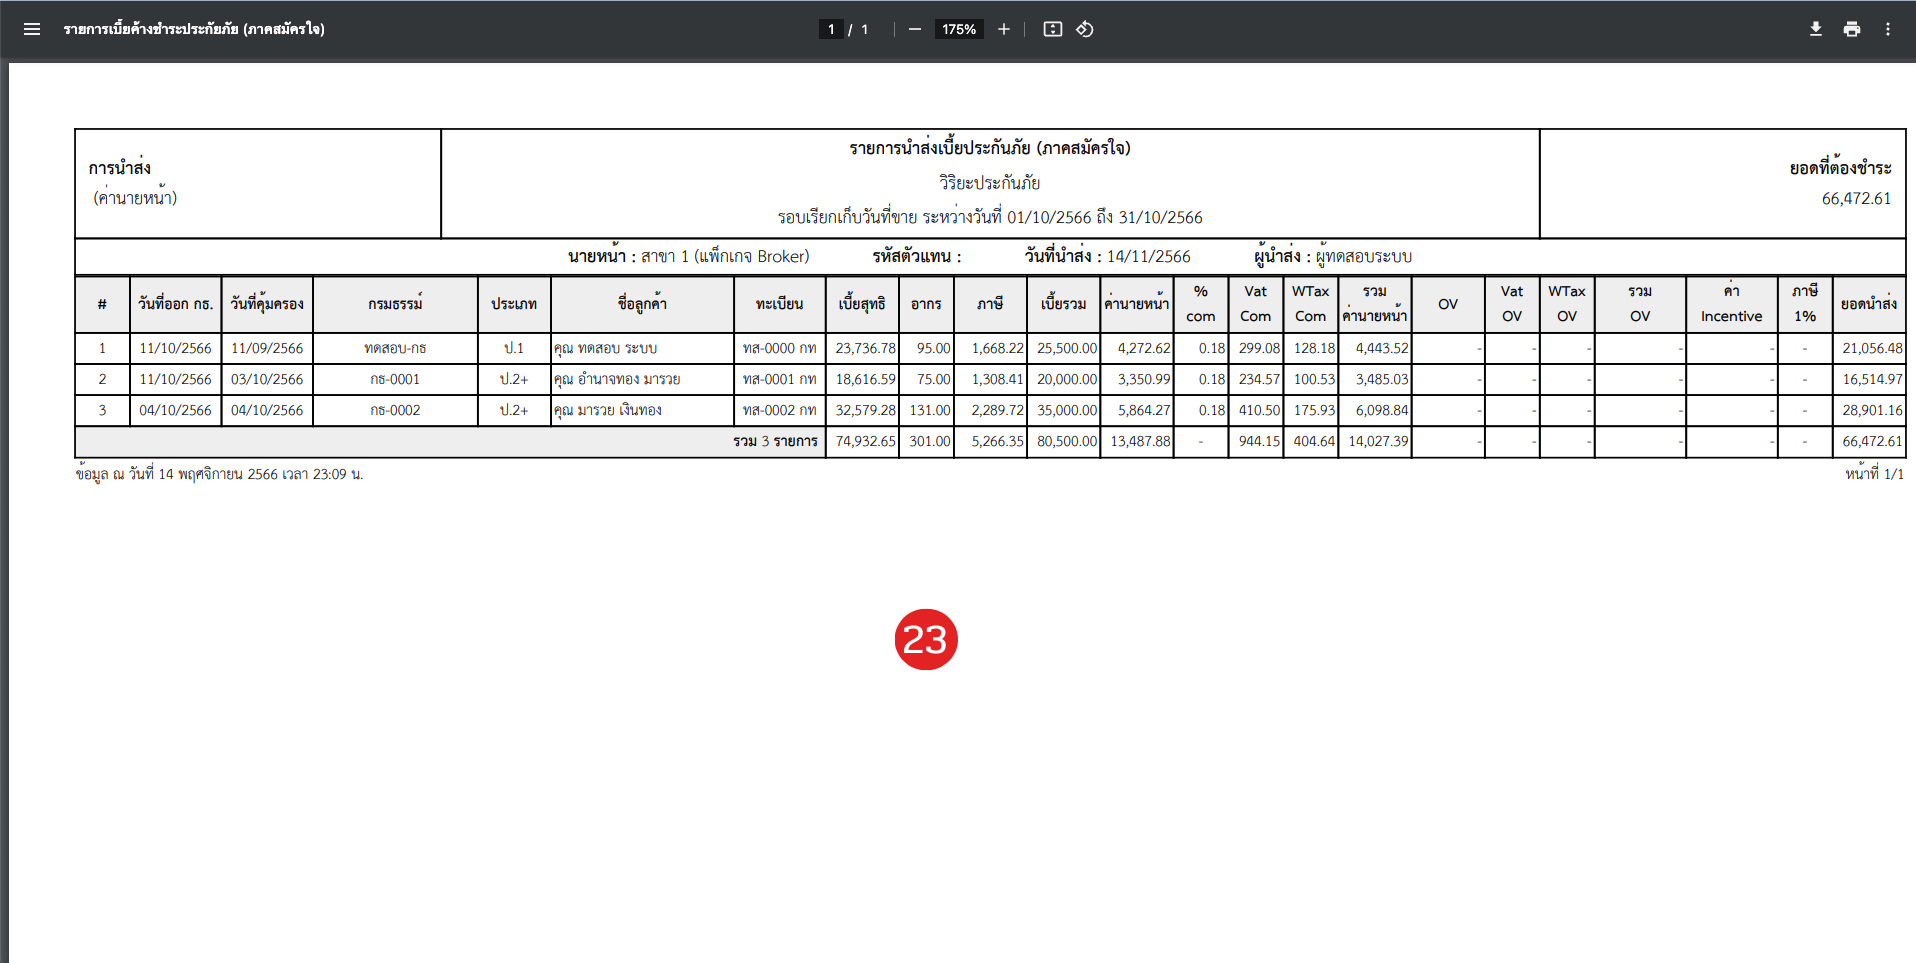Click remittance amount 21,056.48
The width and height of the screenshot is (1916, 963).
coord(1872,348)
